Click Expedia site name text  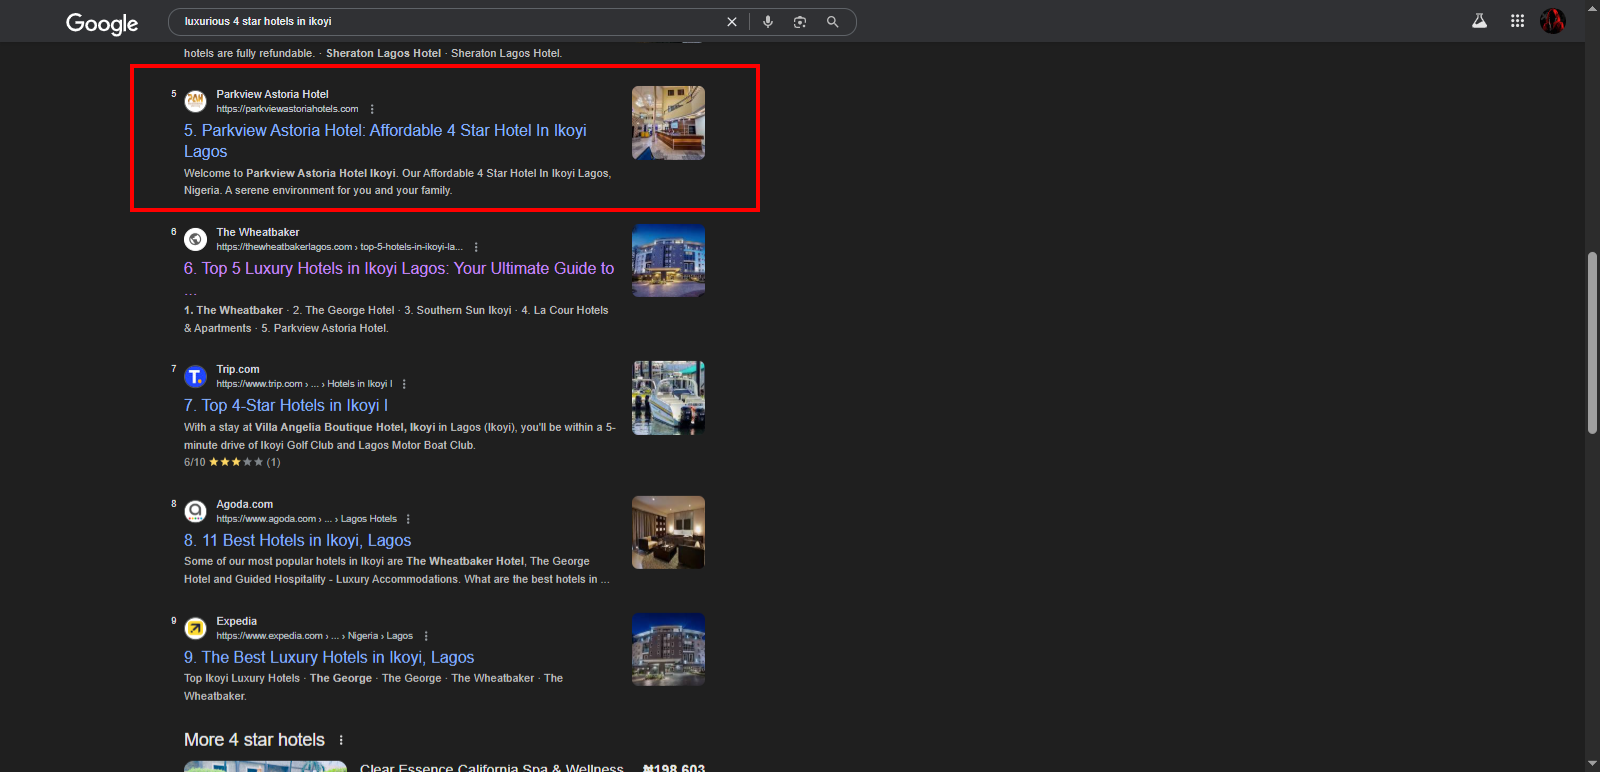tap(237, 621)
